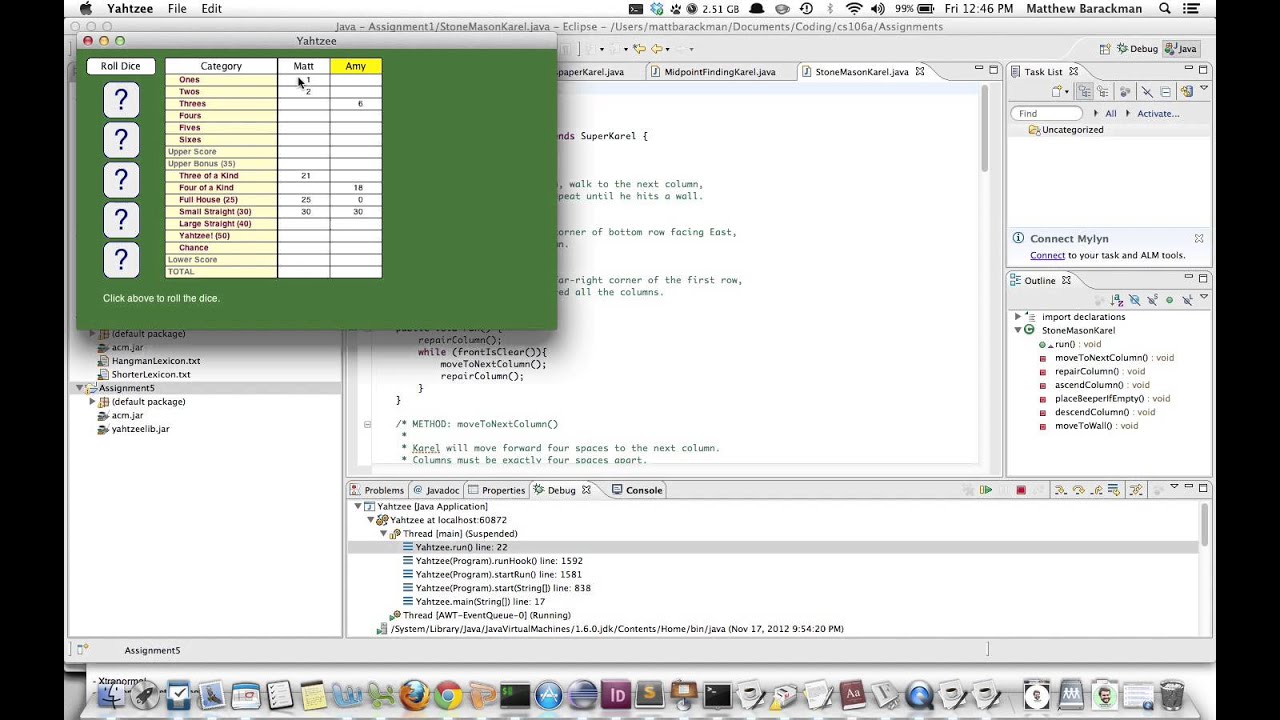Click Synchronize Changed icon in Task List
The height and width of the screenshot is (720, 1280).
(x=1187, y=91)
